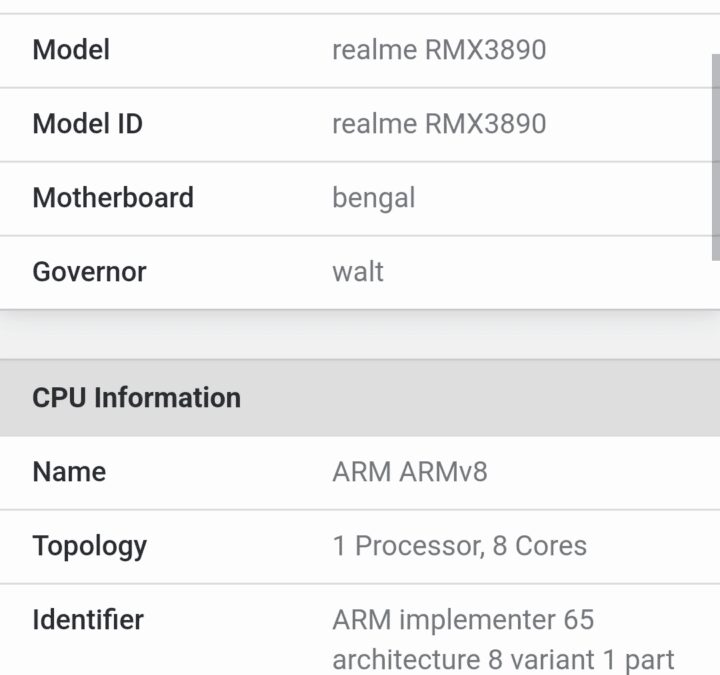This screenshot has width=720, height=675.
Task: Click the bengal motherboard value
Action: coord(374,199)
